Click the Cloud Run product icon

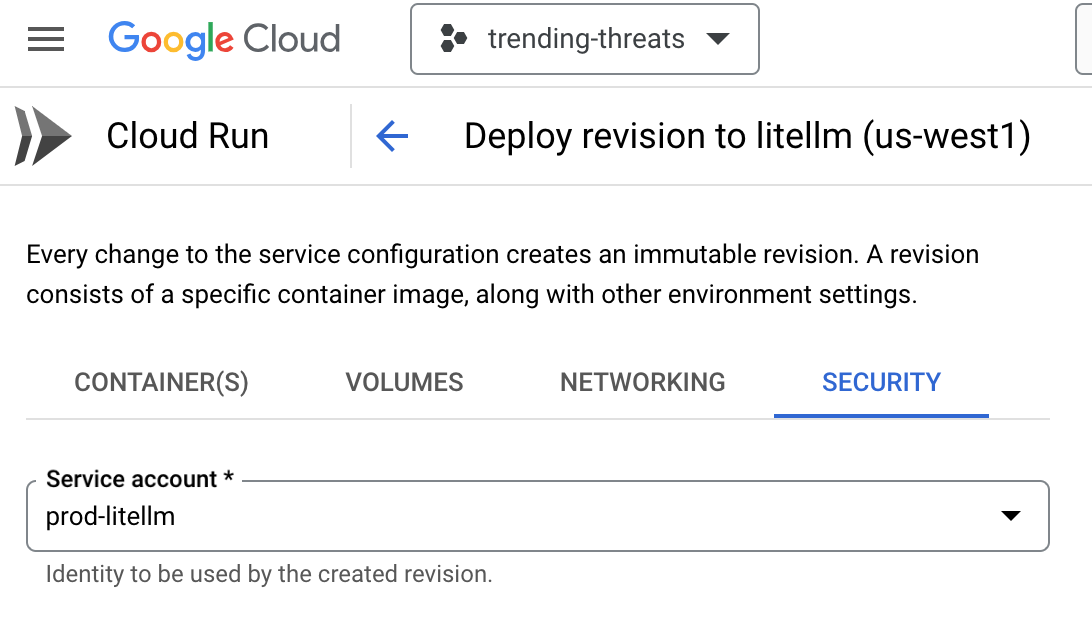43,136
